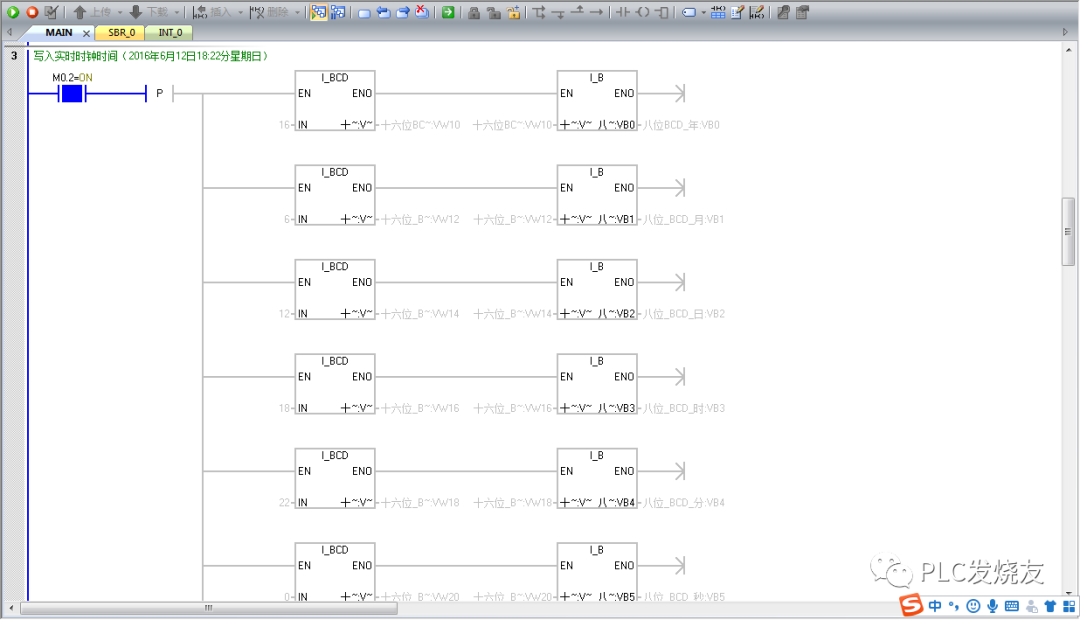Screen dimensions: 1080x620
Task: Toggle Sogou punctuation mode
Action: tap(953, 606)
